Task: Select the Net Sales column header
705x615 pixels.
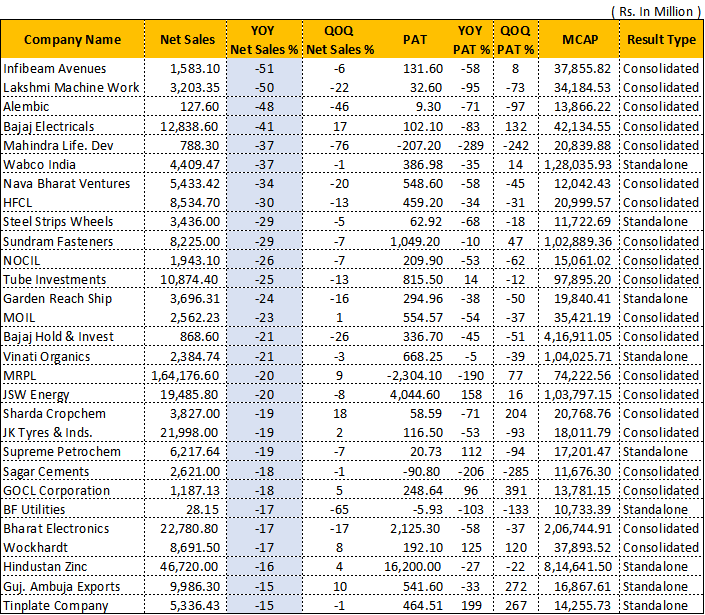Action: (187, 40)
